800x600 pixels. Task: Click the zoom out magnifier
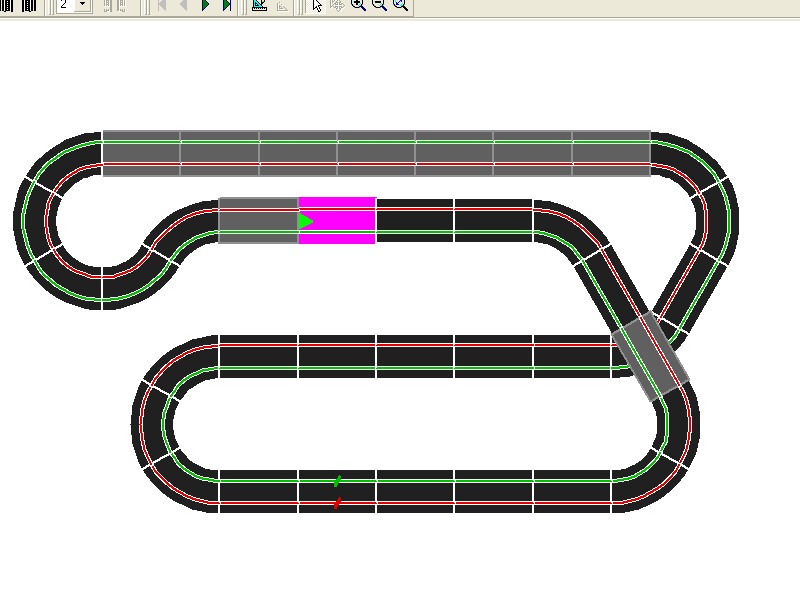click(x=379, y=5)
